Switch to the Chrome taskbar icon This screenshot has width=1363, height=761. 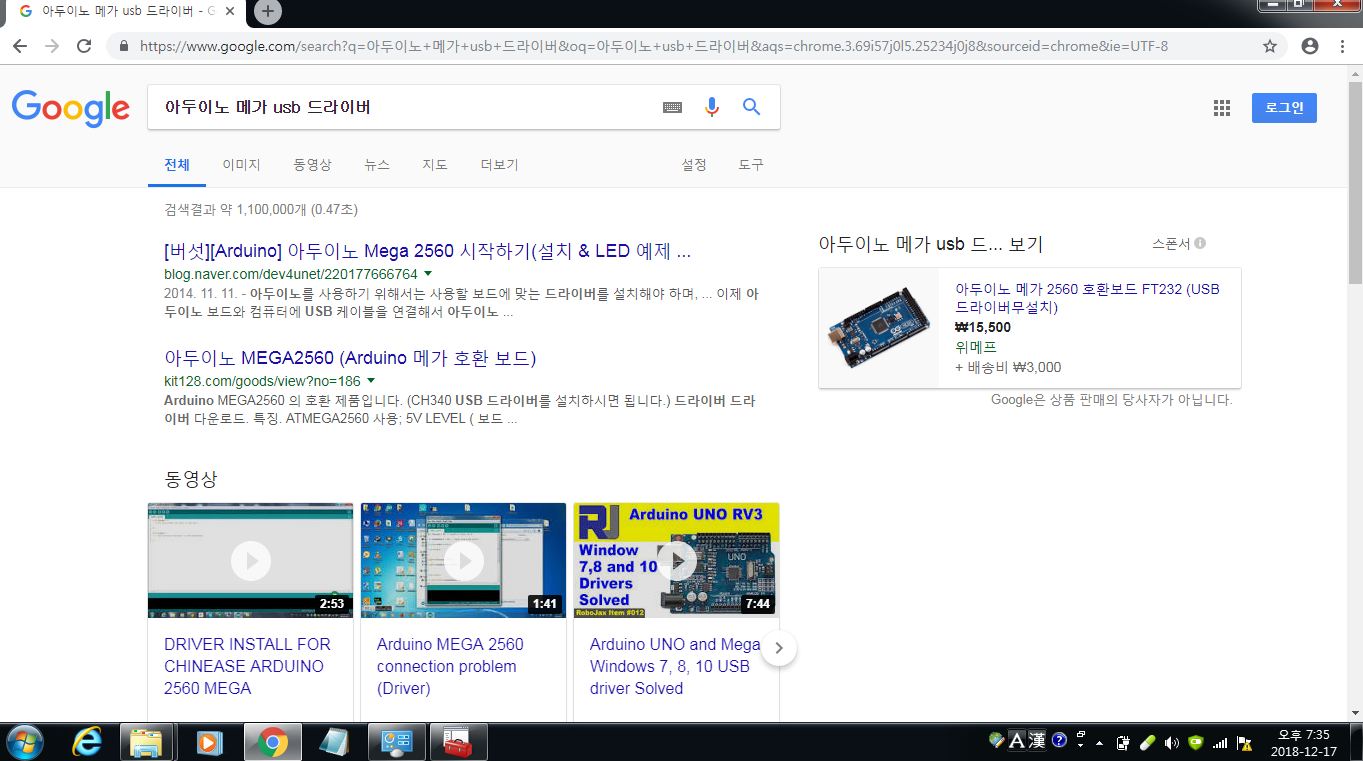tap(272, 743)
